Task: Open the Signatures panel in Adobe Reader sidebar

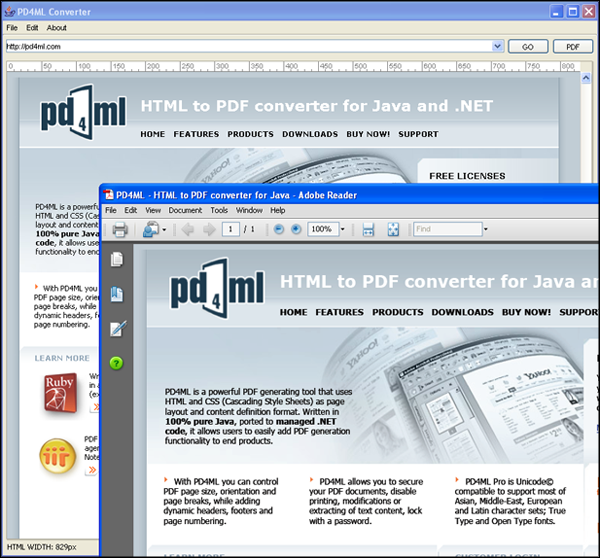Action: [x=118, y=329]
